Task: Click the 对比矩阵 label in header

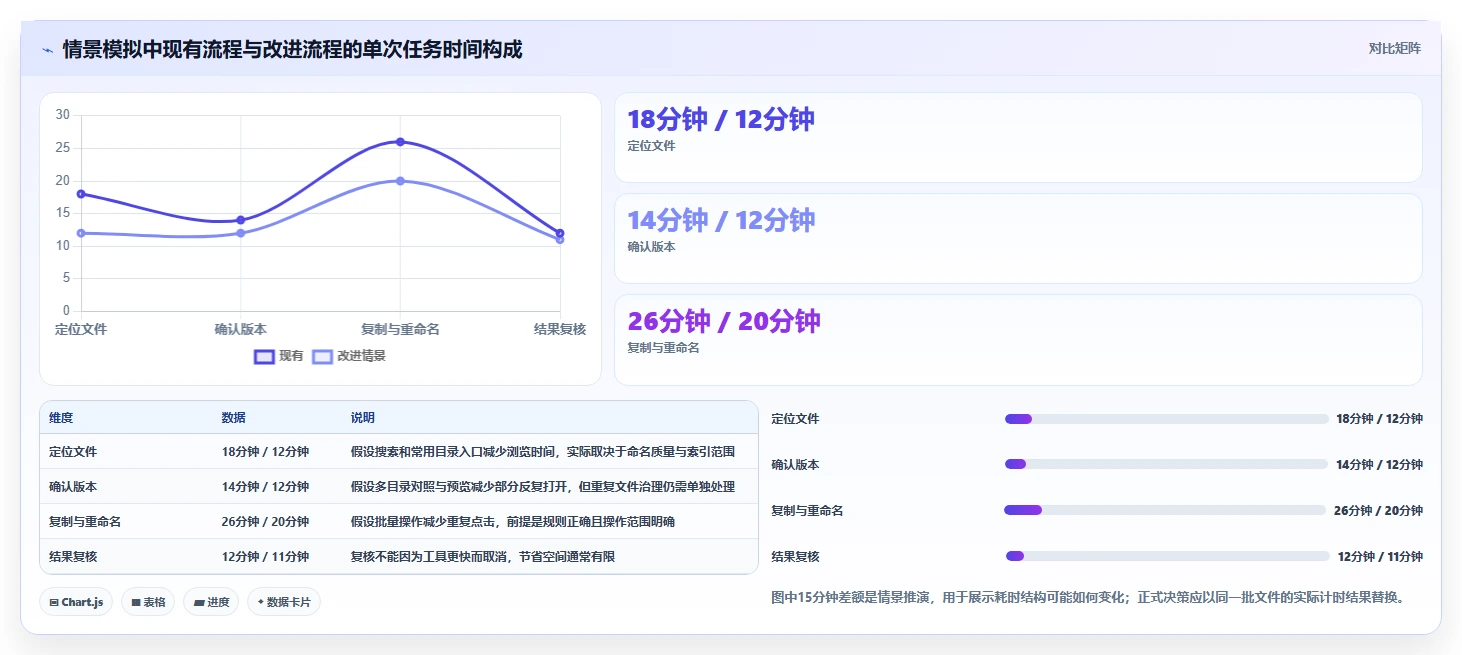Action: (x=1394, y=48)
